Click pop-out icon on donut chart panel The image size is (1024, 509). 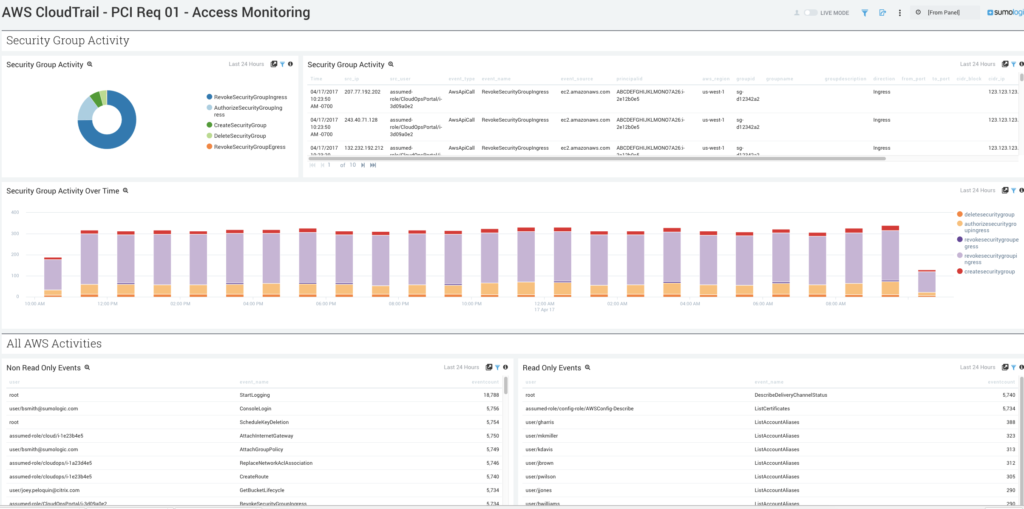(274, 64)
